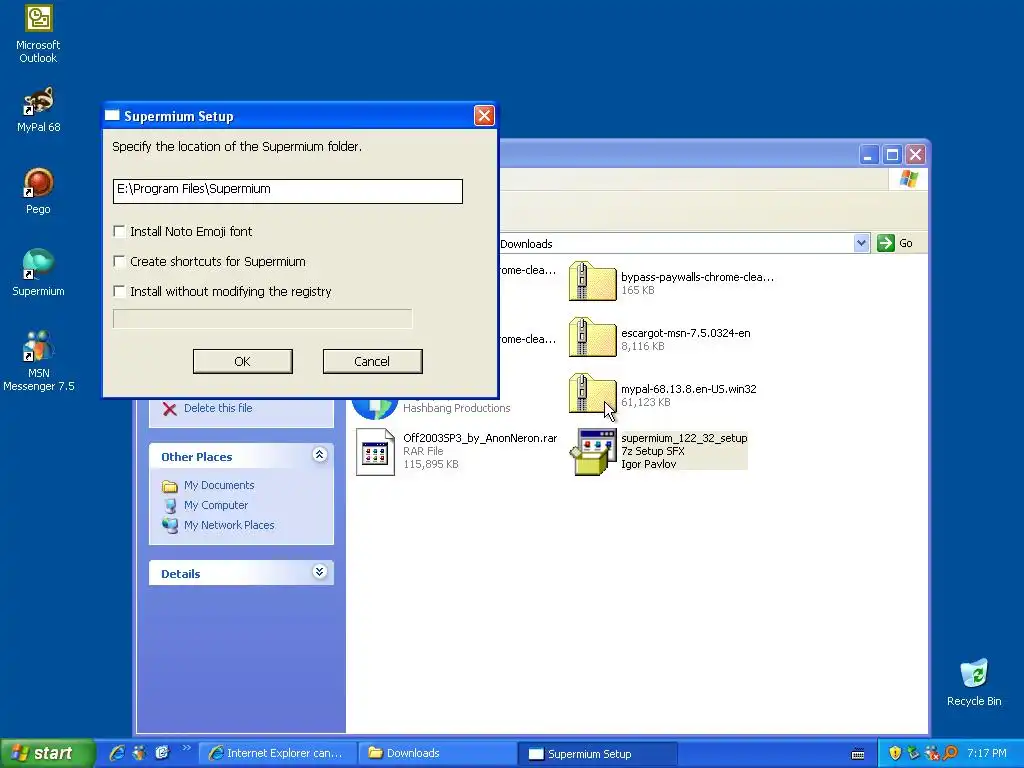
Task: Click the 7:17 PM clock
Action: 987,754
